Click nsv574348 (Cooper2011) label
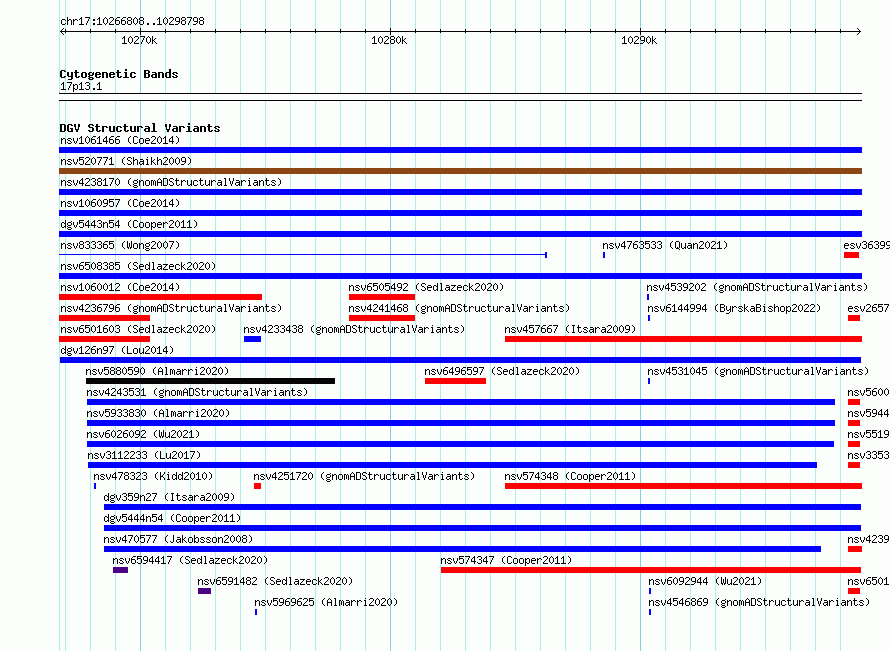The height and width of the screenshot is (651, 890). coord(570,476)
